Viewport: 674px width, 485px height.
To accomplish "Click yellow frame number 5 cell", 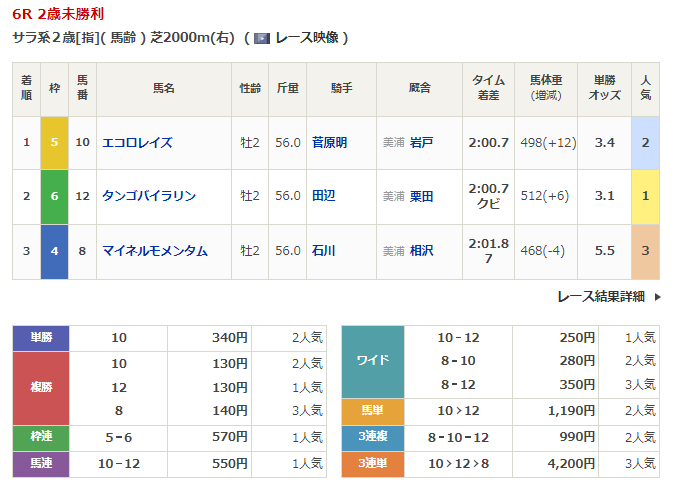I will click(x=54, y=143).
